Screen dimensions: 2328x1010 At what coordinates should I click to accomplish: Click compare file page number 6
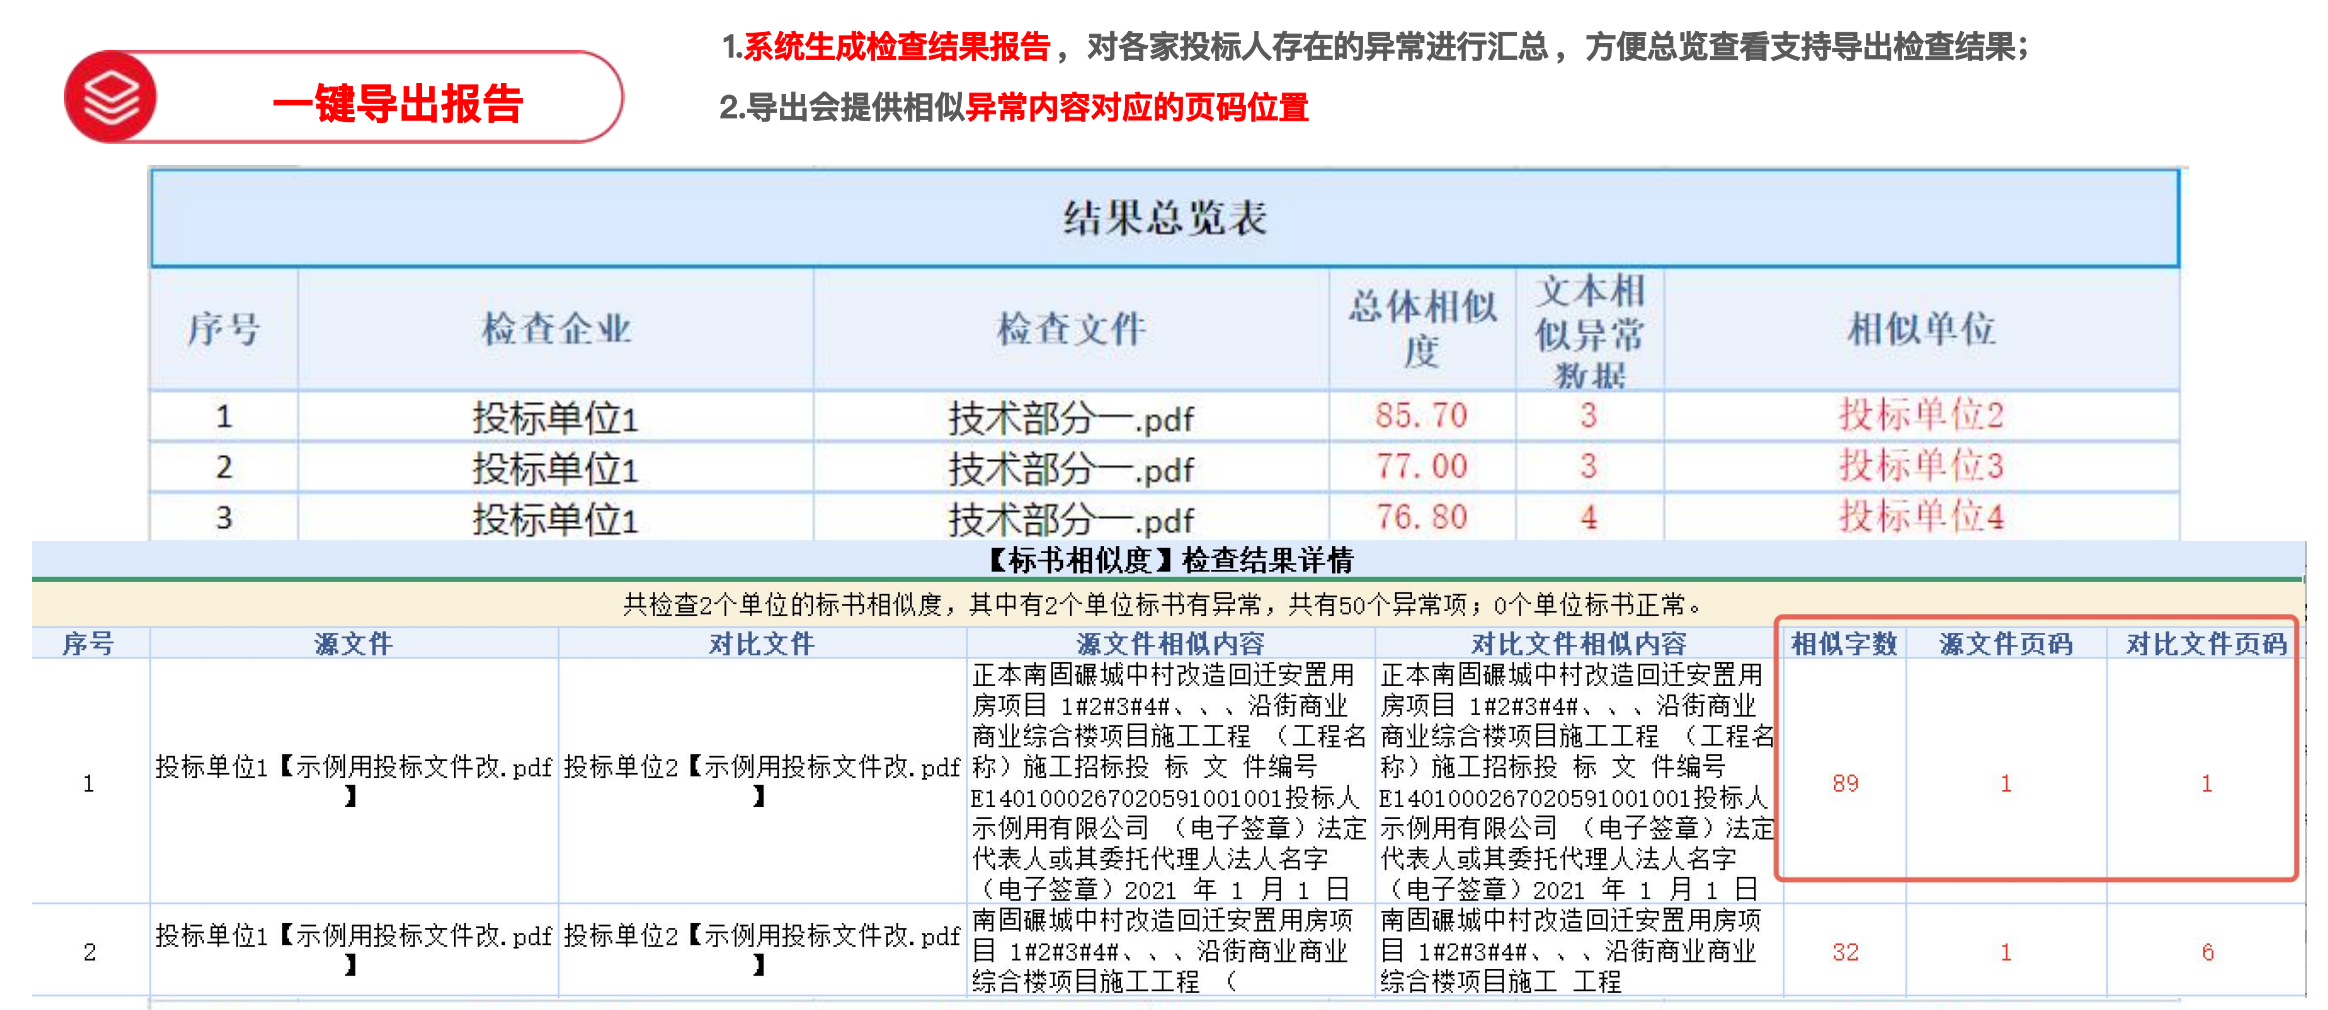point(2207,952)
